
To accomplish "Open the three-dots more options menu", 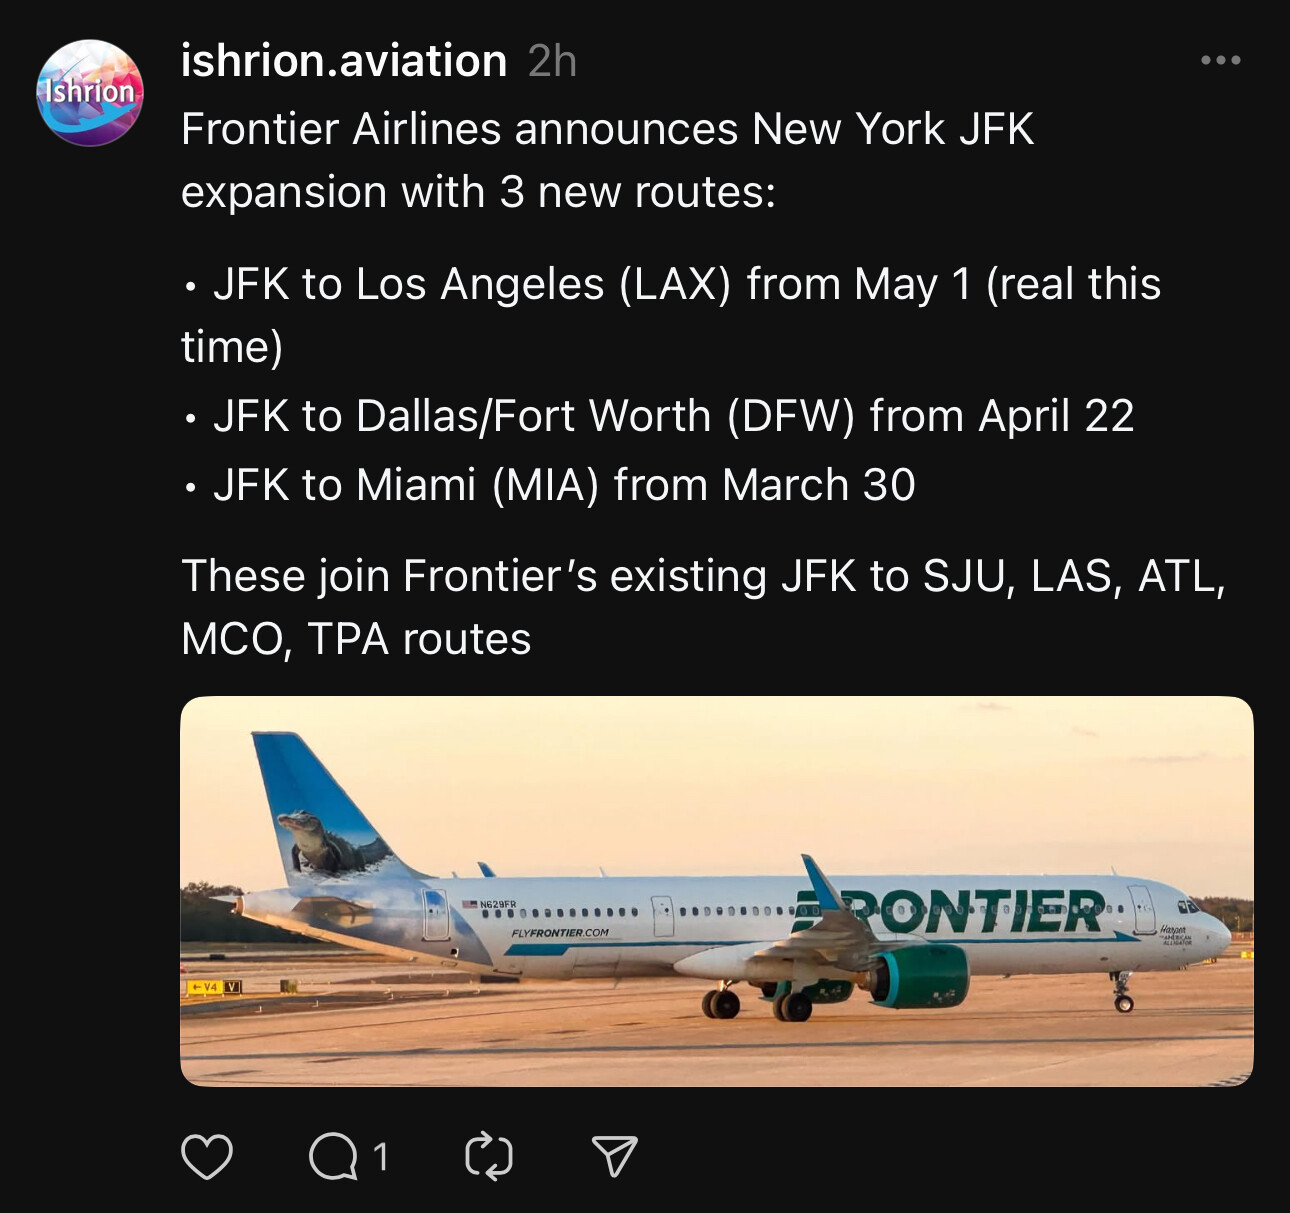I will (1221, 60).
